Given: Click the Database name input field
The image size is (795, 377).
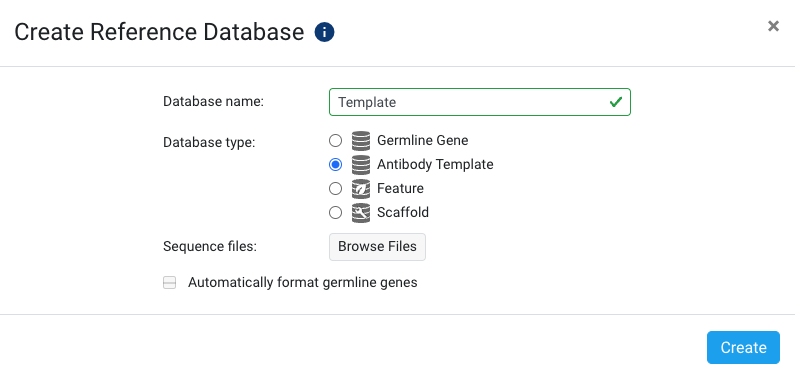Looking at the screenshot, I should tap(480, 102).
